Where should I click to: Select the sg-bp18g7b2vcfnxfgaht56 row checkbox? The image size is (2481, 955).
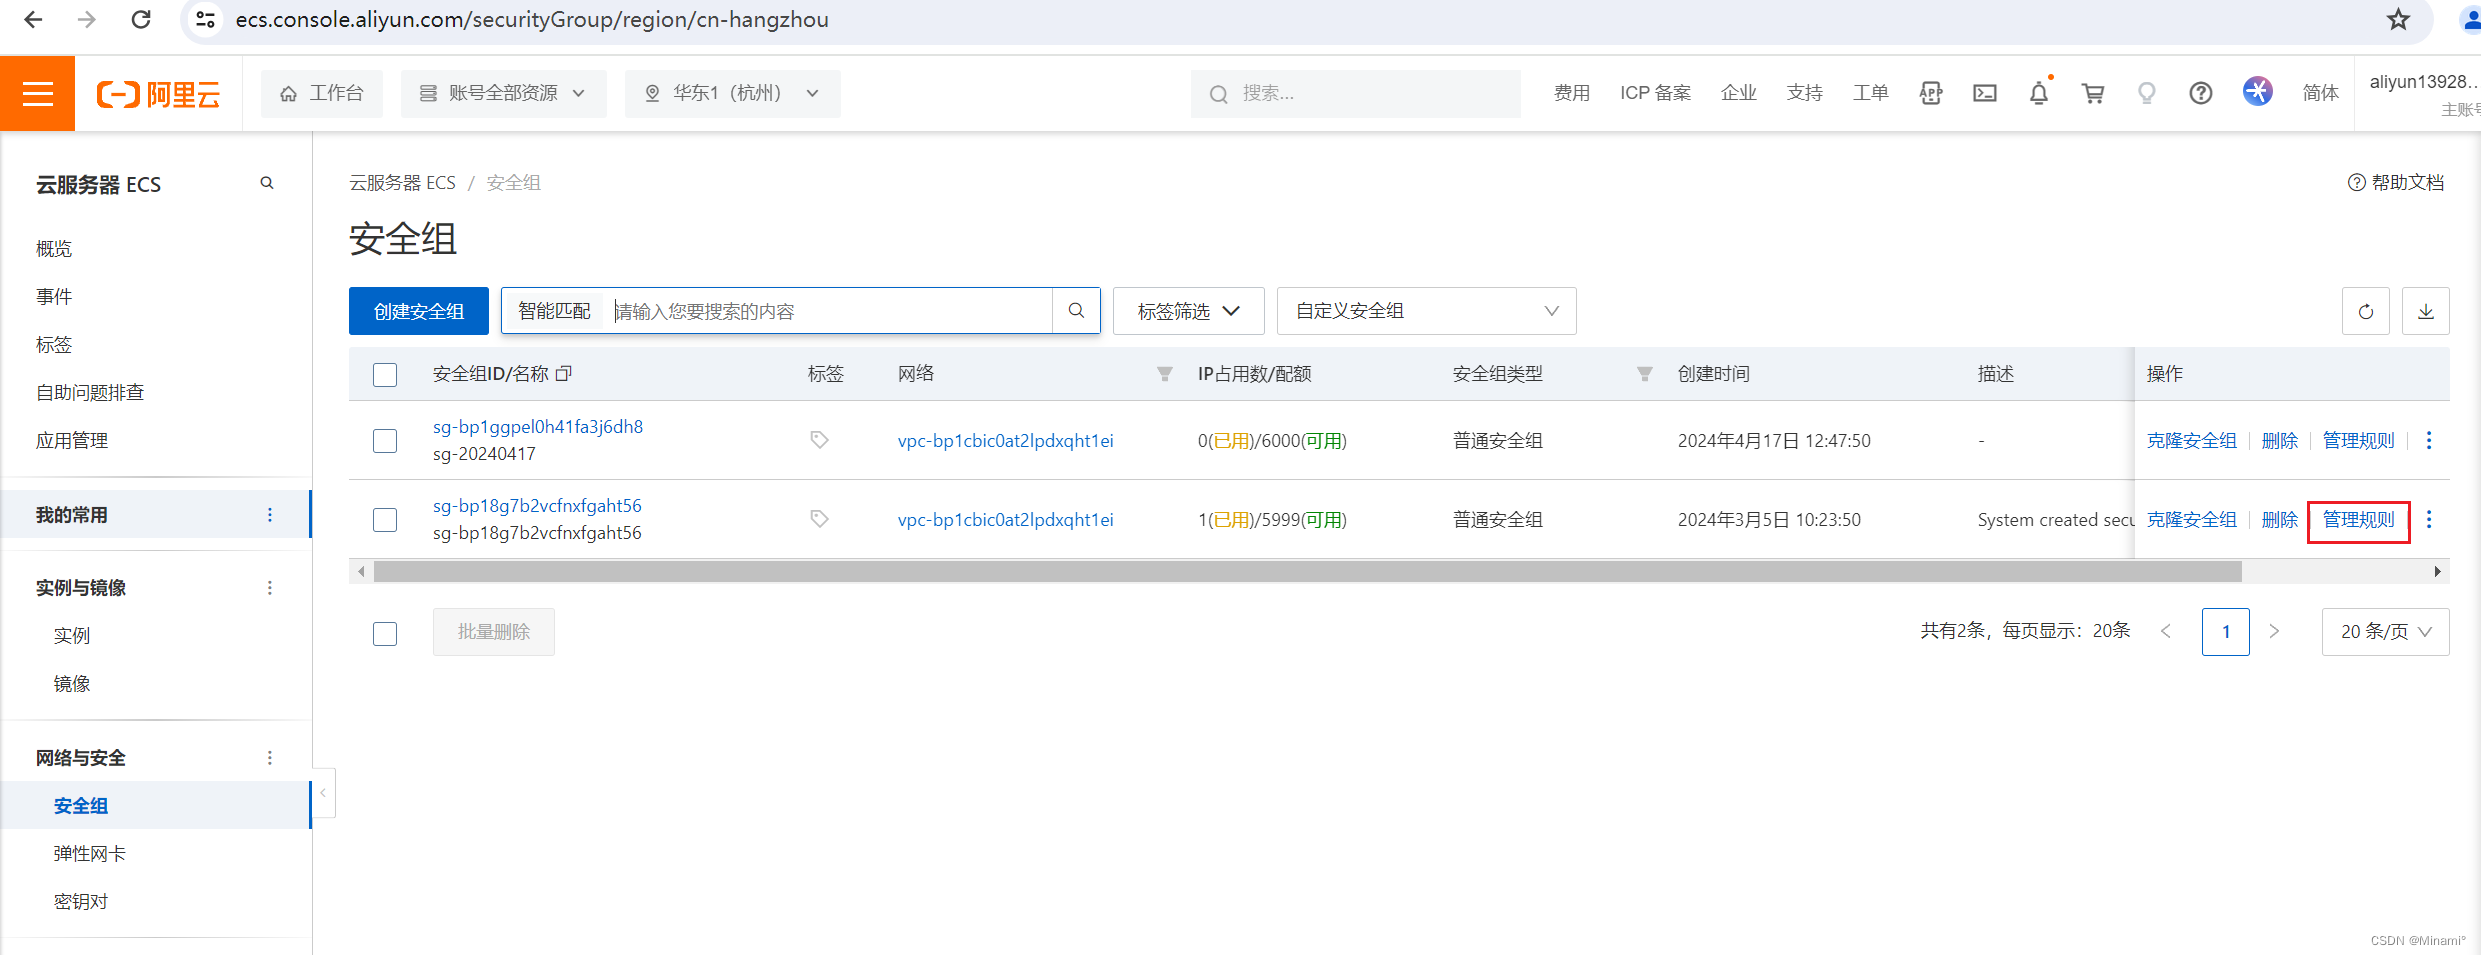tap(385, 520)
